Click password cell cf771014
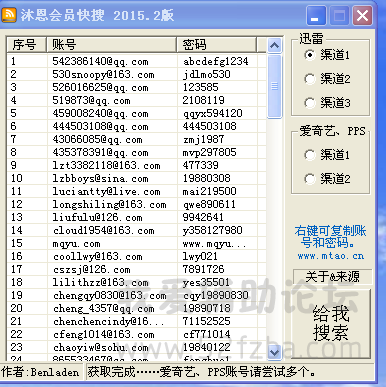This screenshot has height=387, width=386. point(207,334)
